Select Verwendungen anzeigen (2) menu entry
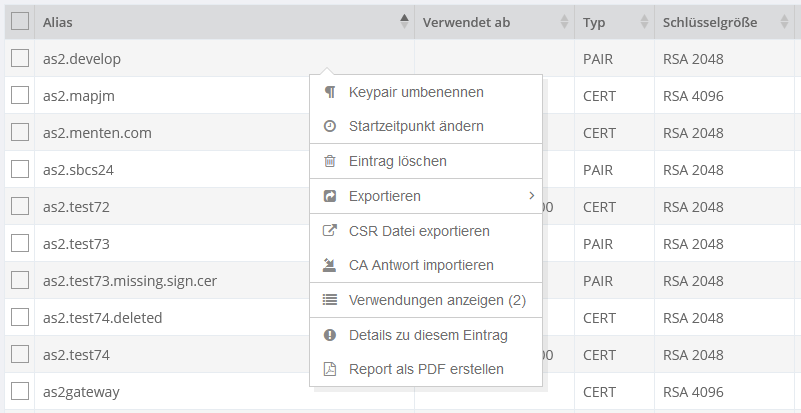This screenshot has width=801, height=413. tap(437, 300)
